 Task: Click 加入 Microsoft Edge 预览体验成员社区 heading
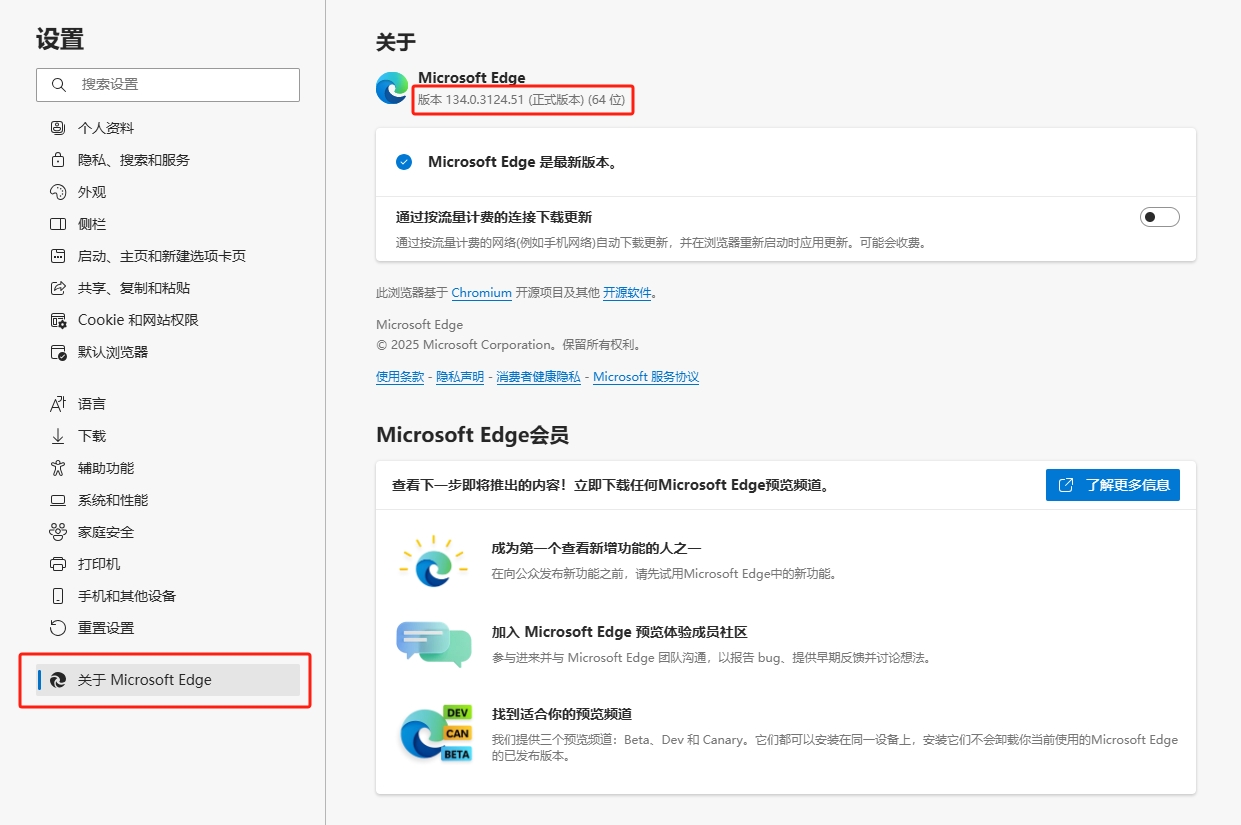[620, 632]
